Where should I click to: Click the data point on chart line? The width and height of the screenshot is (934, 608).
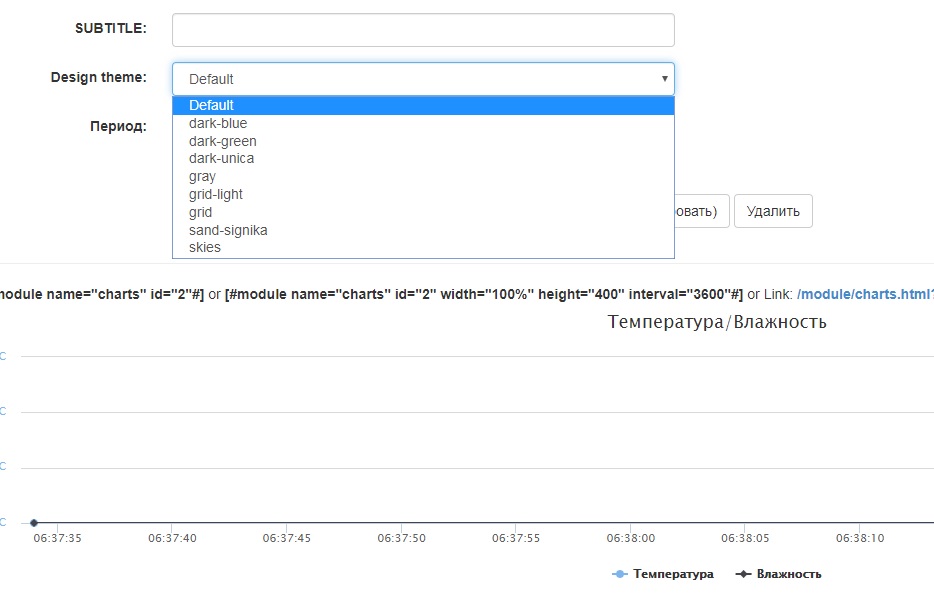(34, 522)
